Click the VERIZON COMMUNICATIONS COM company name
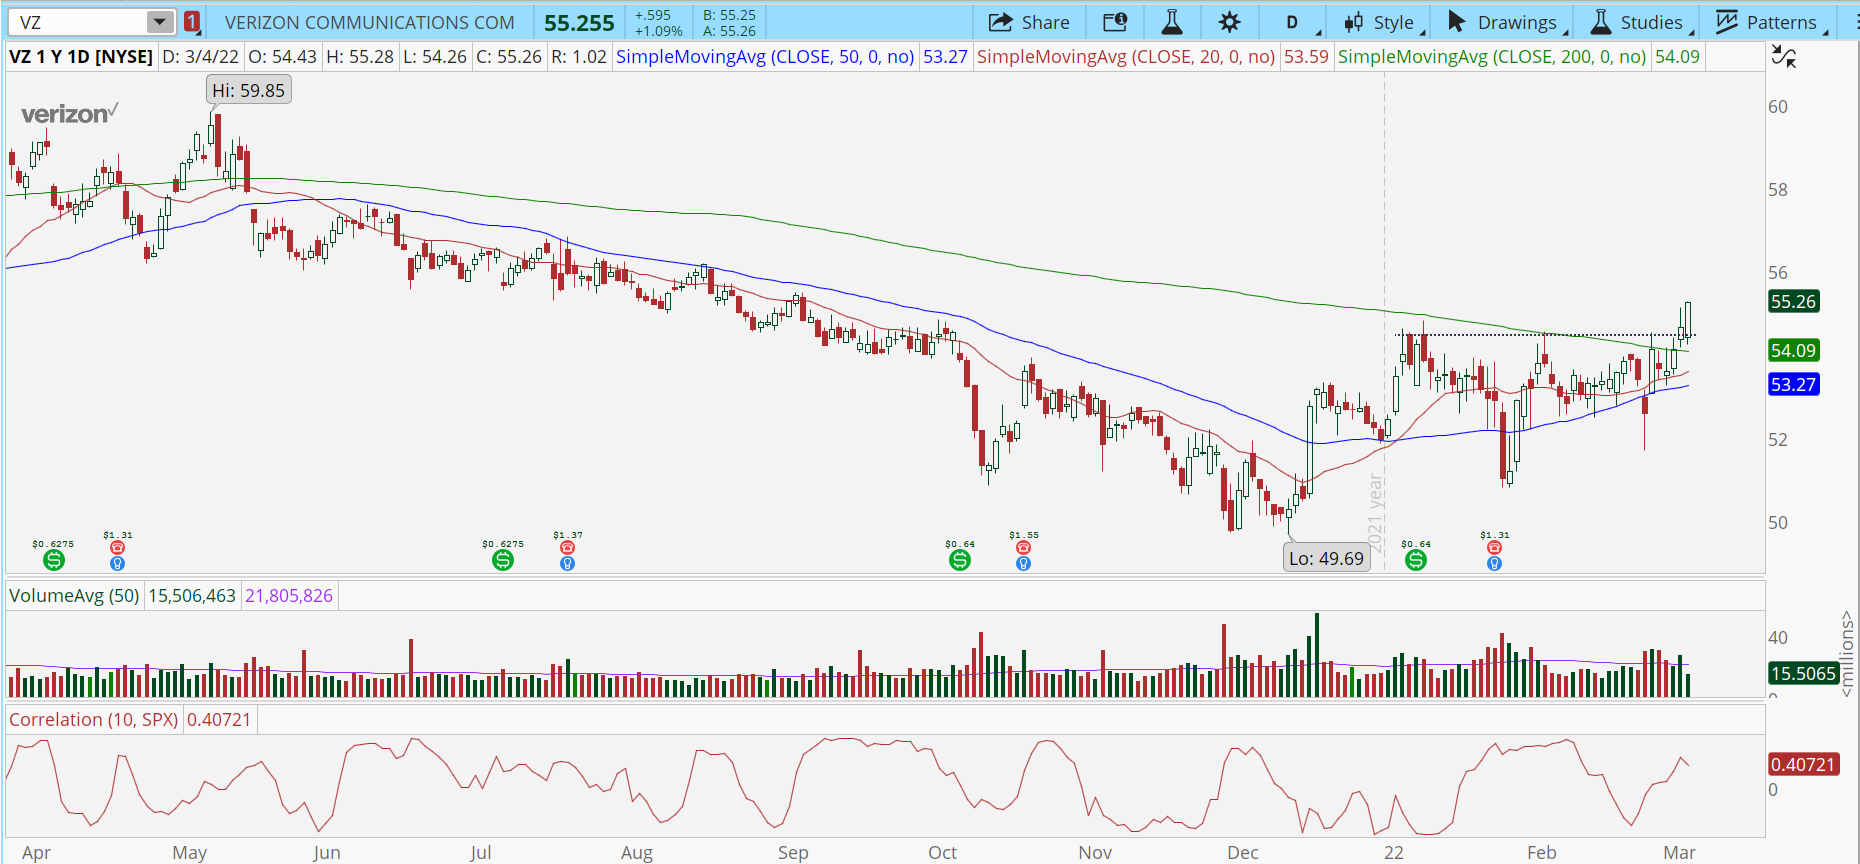 [370, 22]
